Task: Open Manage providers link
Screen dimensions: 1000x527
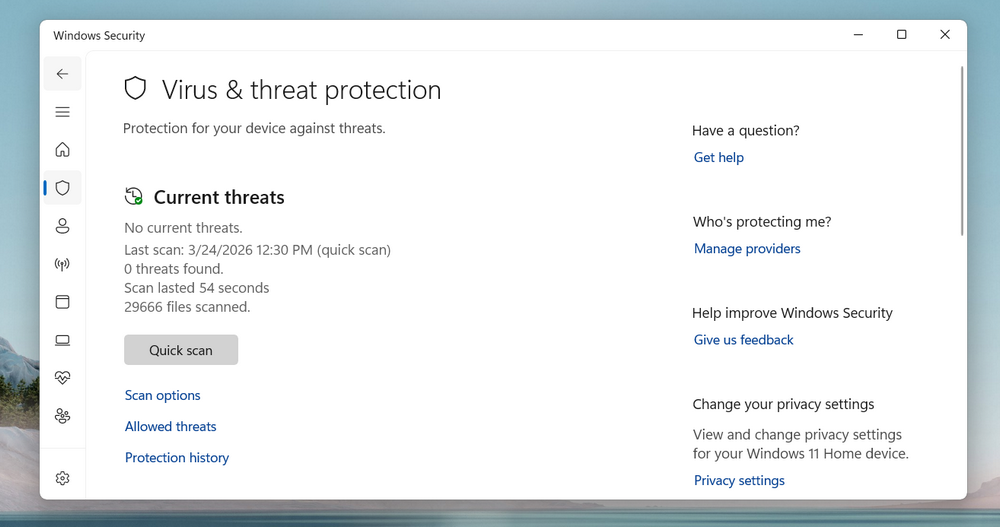Action: click(x=747, y=249)
